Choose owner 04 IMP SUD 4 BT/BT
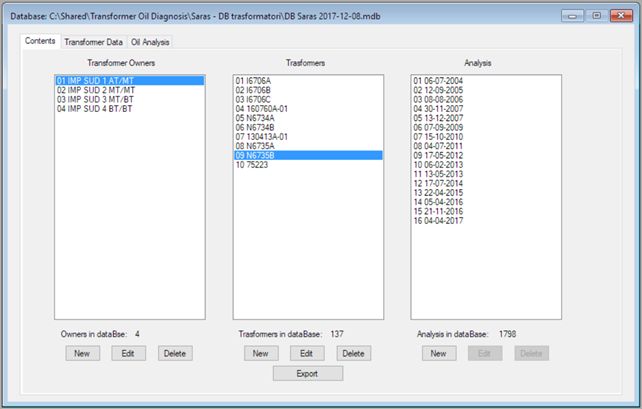 (x=94, y=108)
